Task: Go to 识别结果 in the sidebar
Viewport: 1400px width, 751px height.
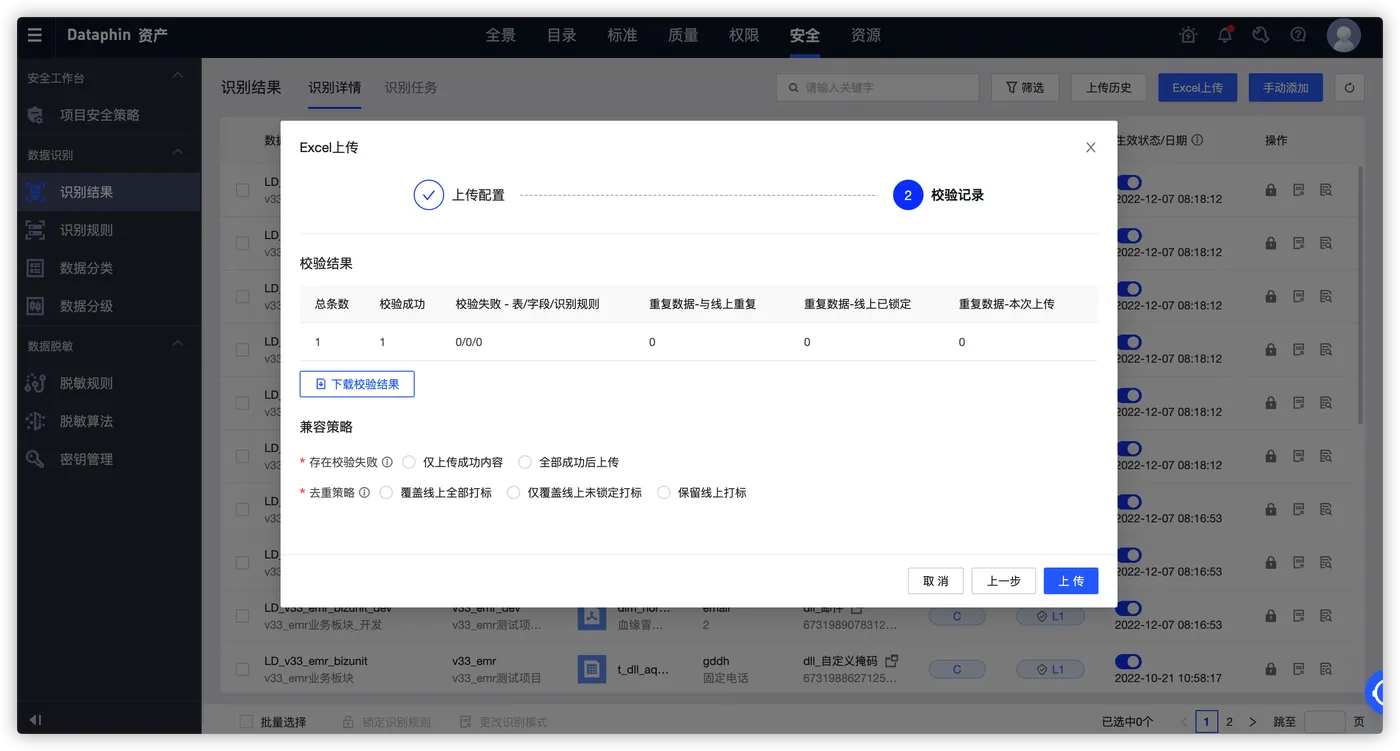Action: pos(108,192)
